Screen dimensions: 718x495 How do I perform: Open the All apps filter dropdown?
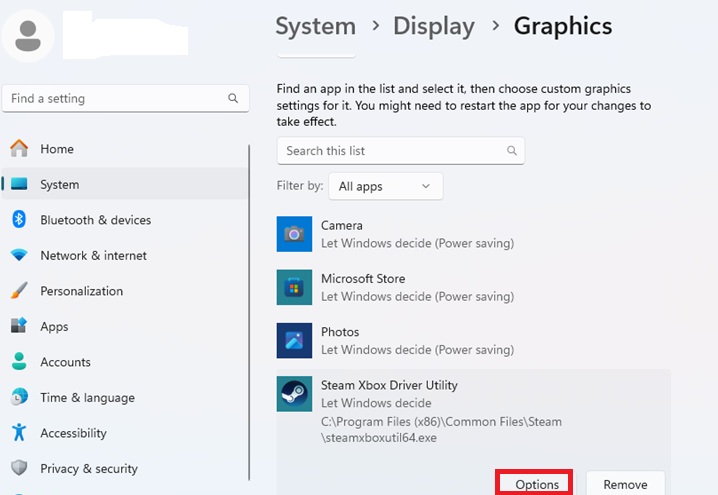pyautogui.click(x=386, y=186)
